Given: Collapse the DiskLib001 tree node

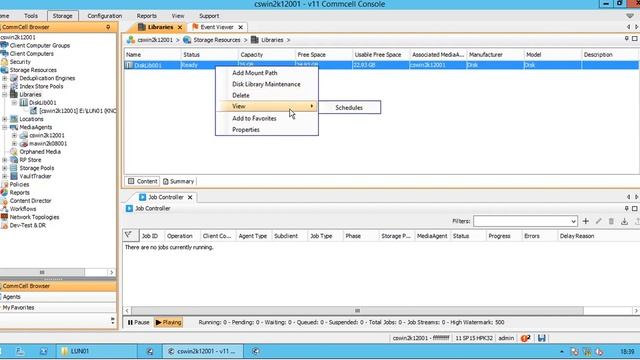Looking at the screenshot, I should click(14, 102).
